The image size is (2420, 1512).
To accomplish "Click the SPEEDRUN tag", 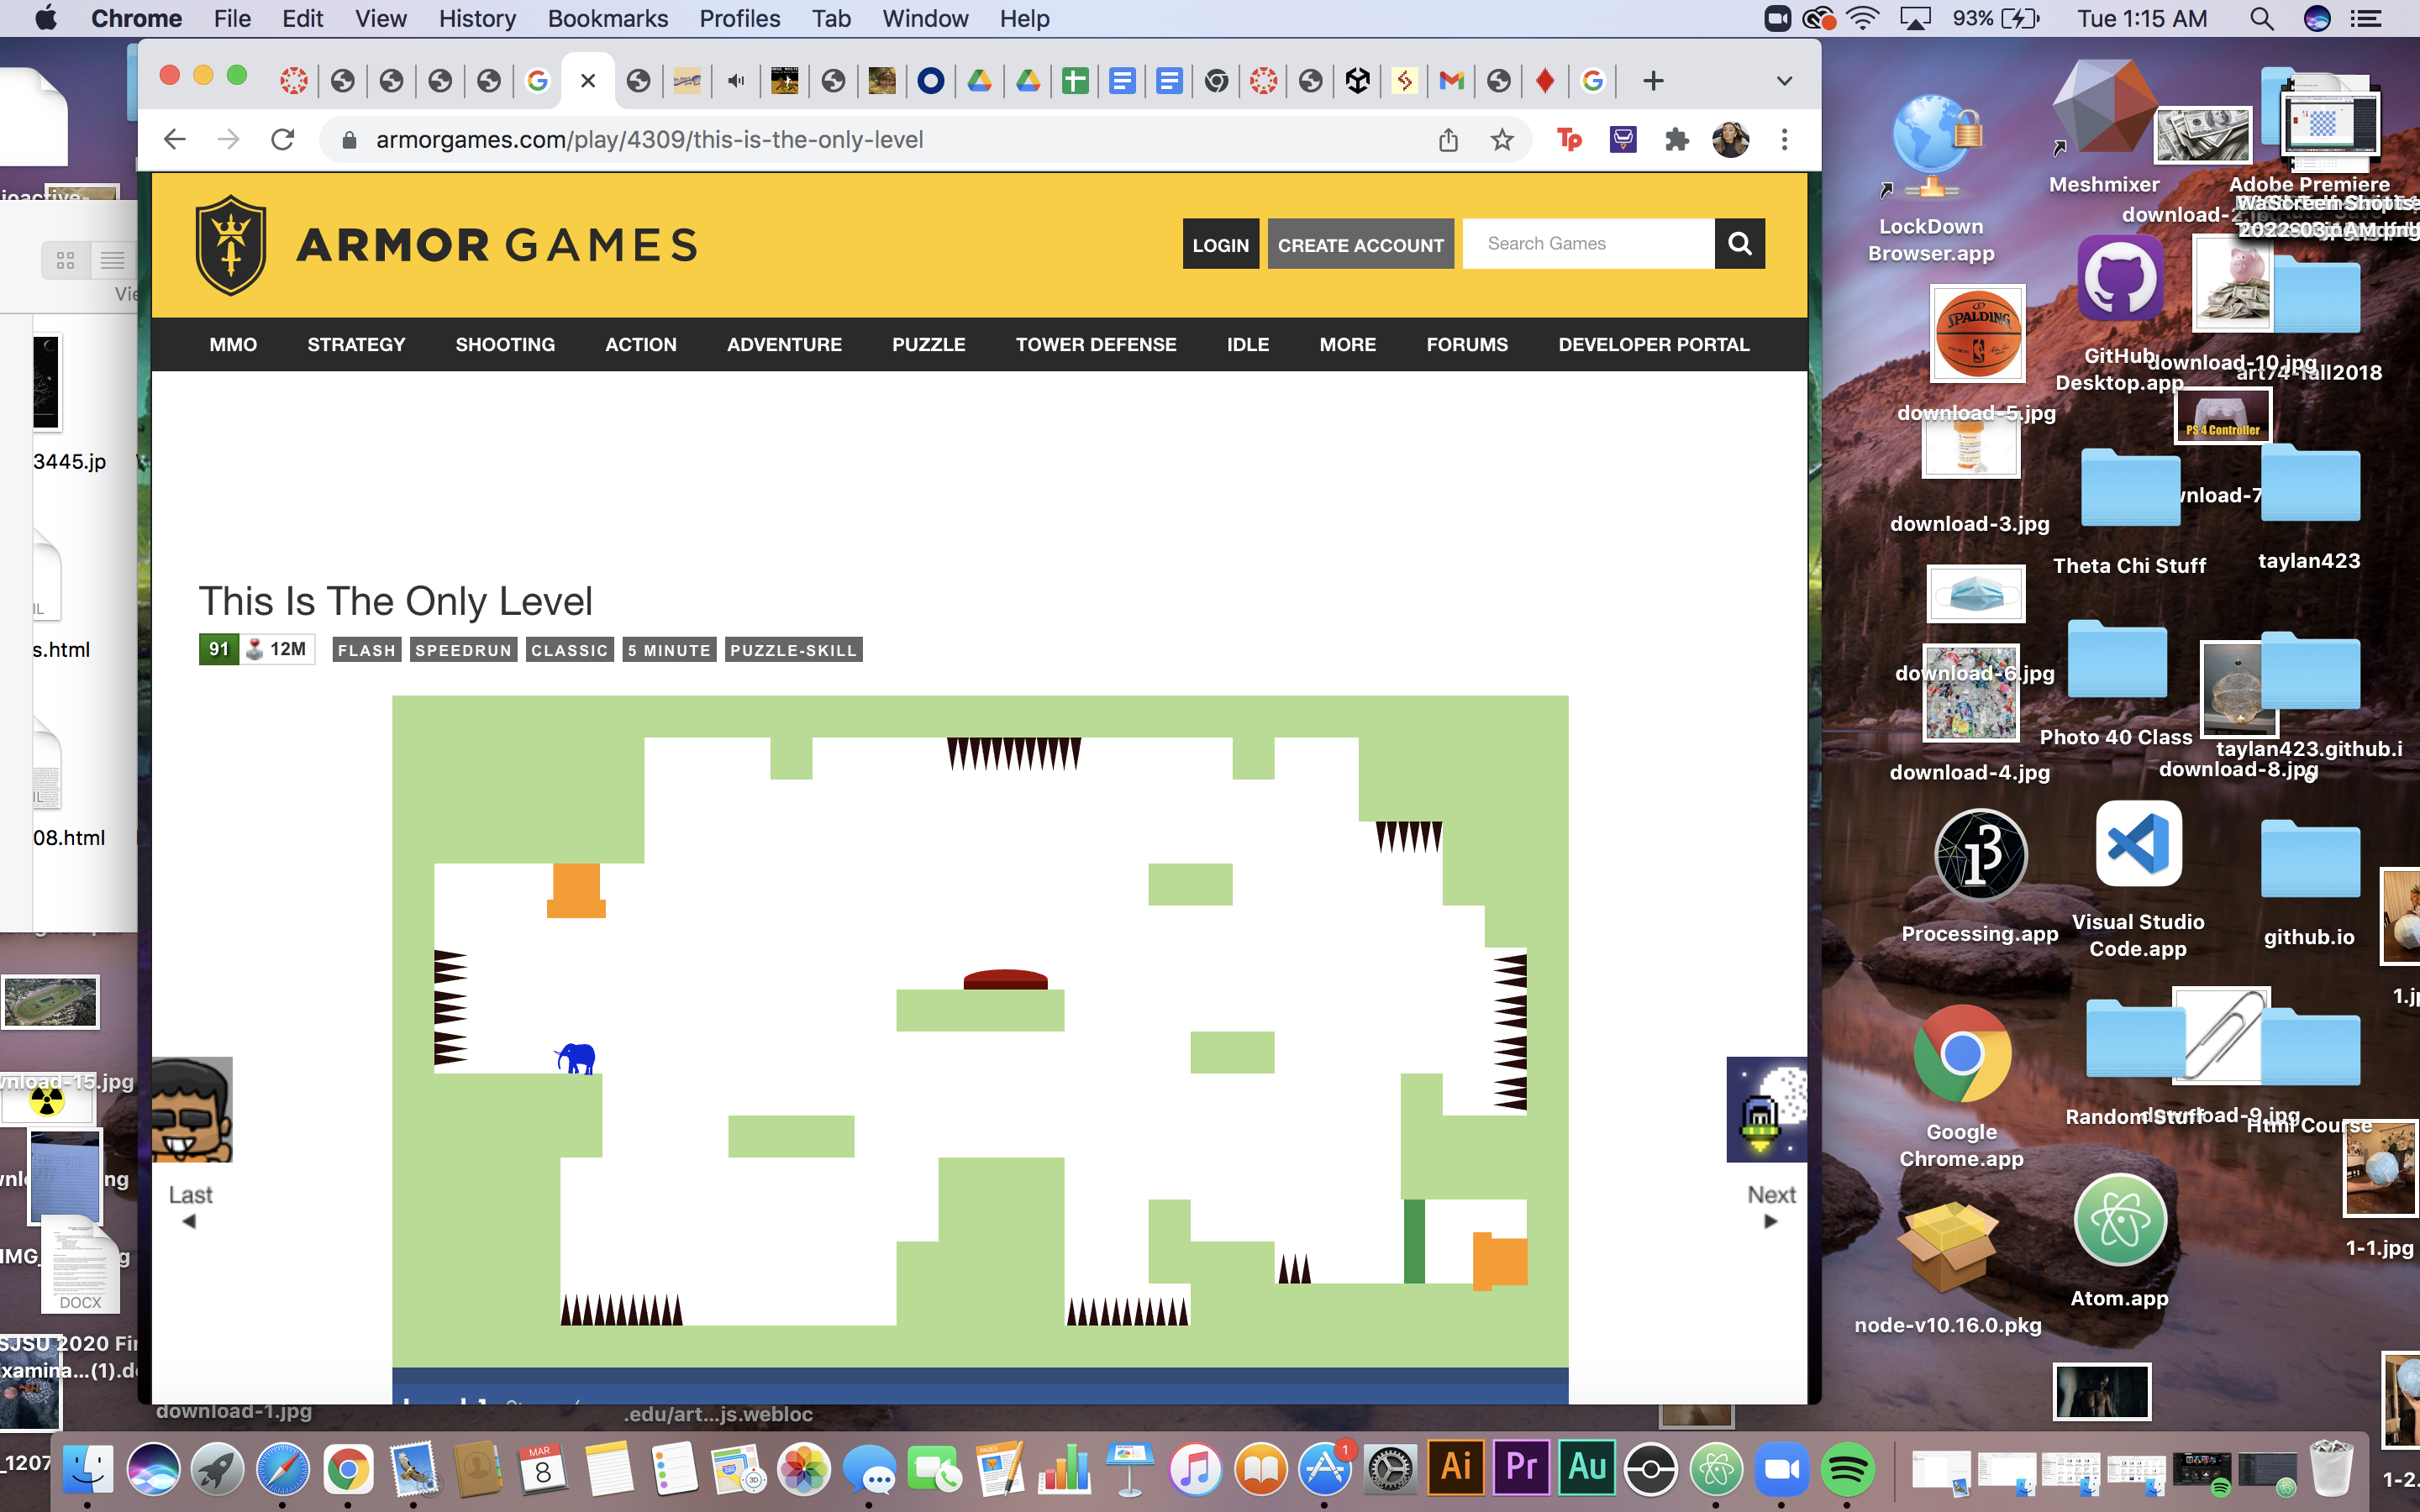I will pyautogui.click(x=463, y=650).
